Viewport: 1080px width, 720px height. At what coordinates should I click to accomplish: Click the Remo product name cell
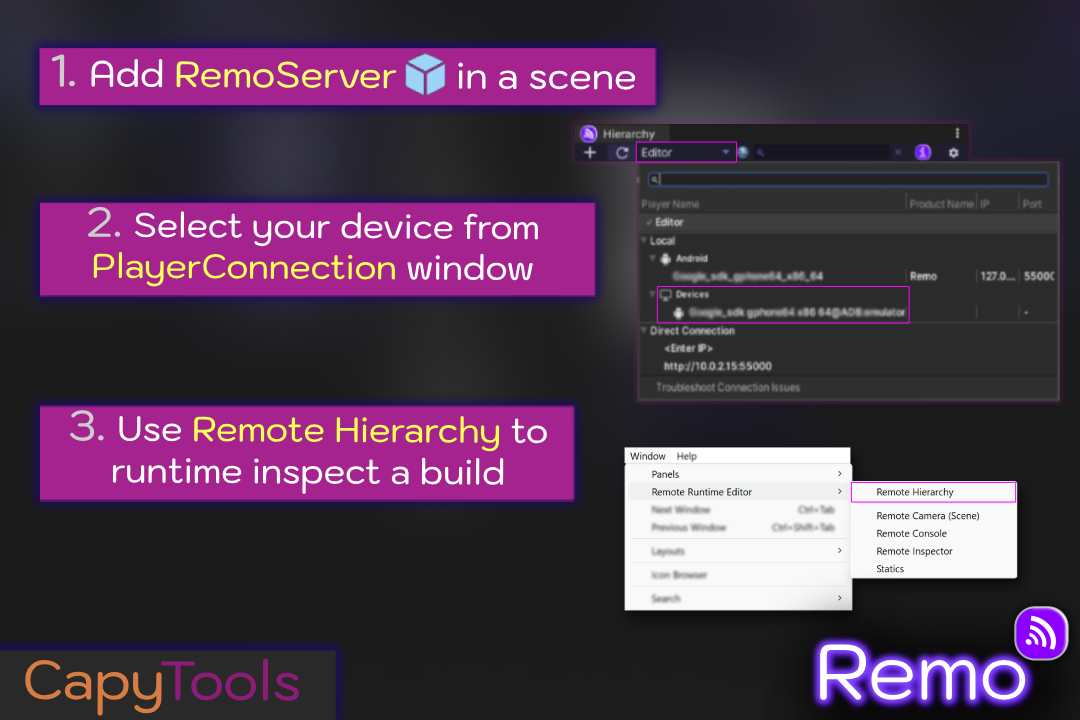click(923, 276)
